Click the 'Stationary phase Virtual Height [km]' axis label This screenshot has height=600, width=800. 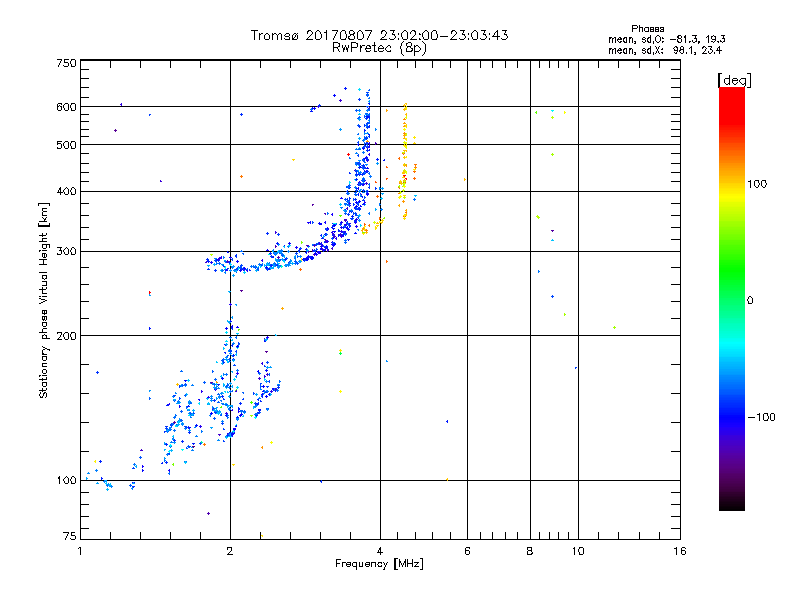tap(44, 300)
